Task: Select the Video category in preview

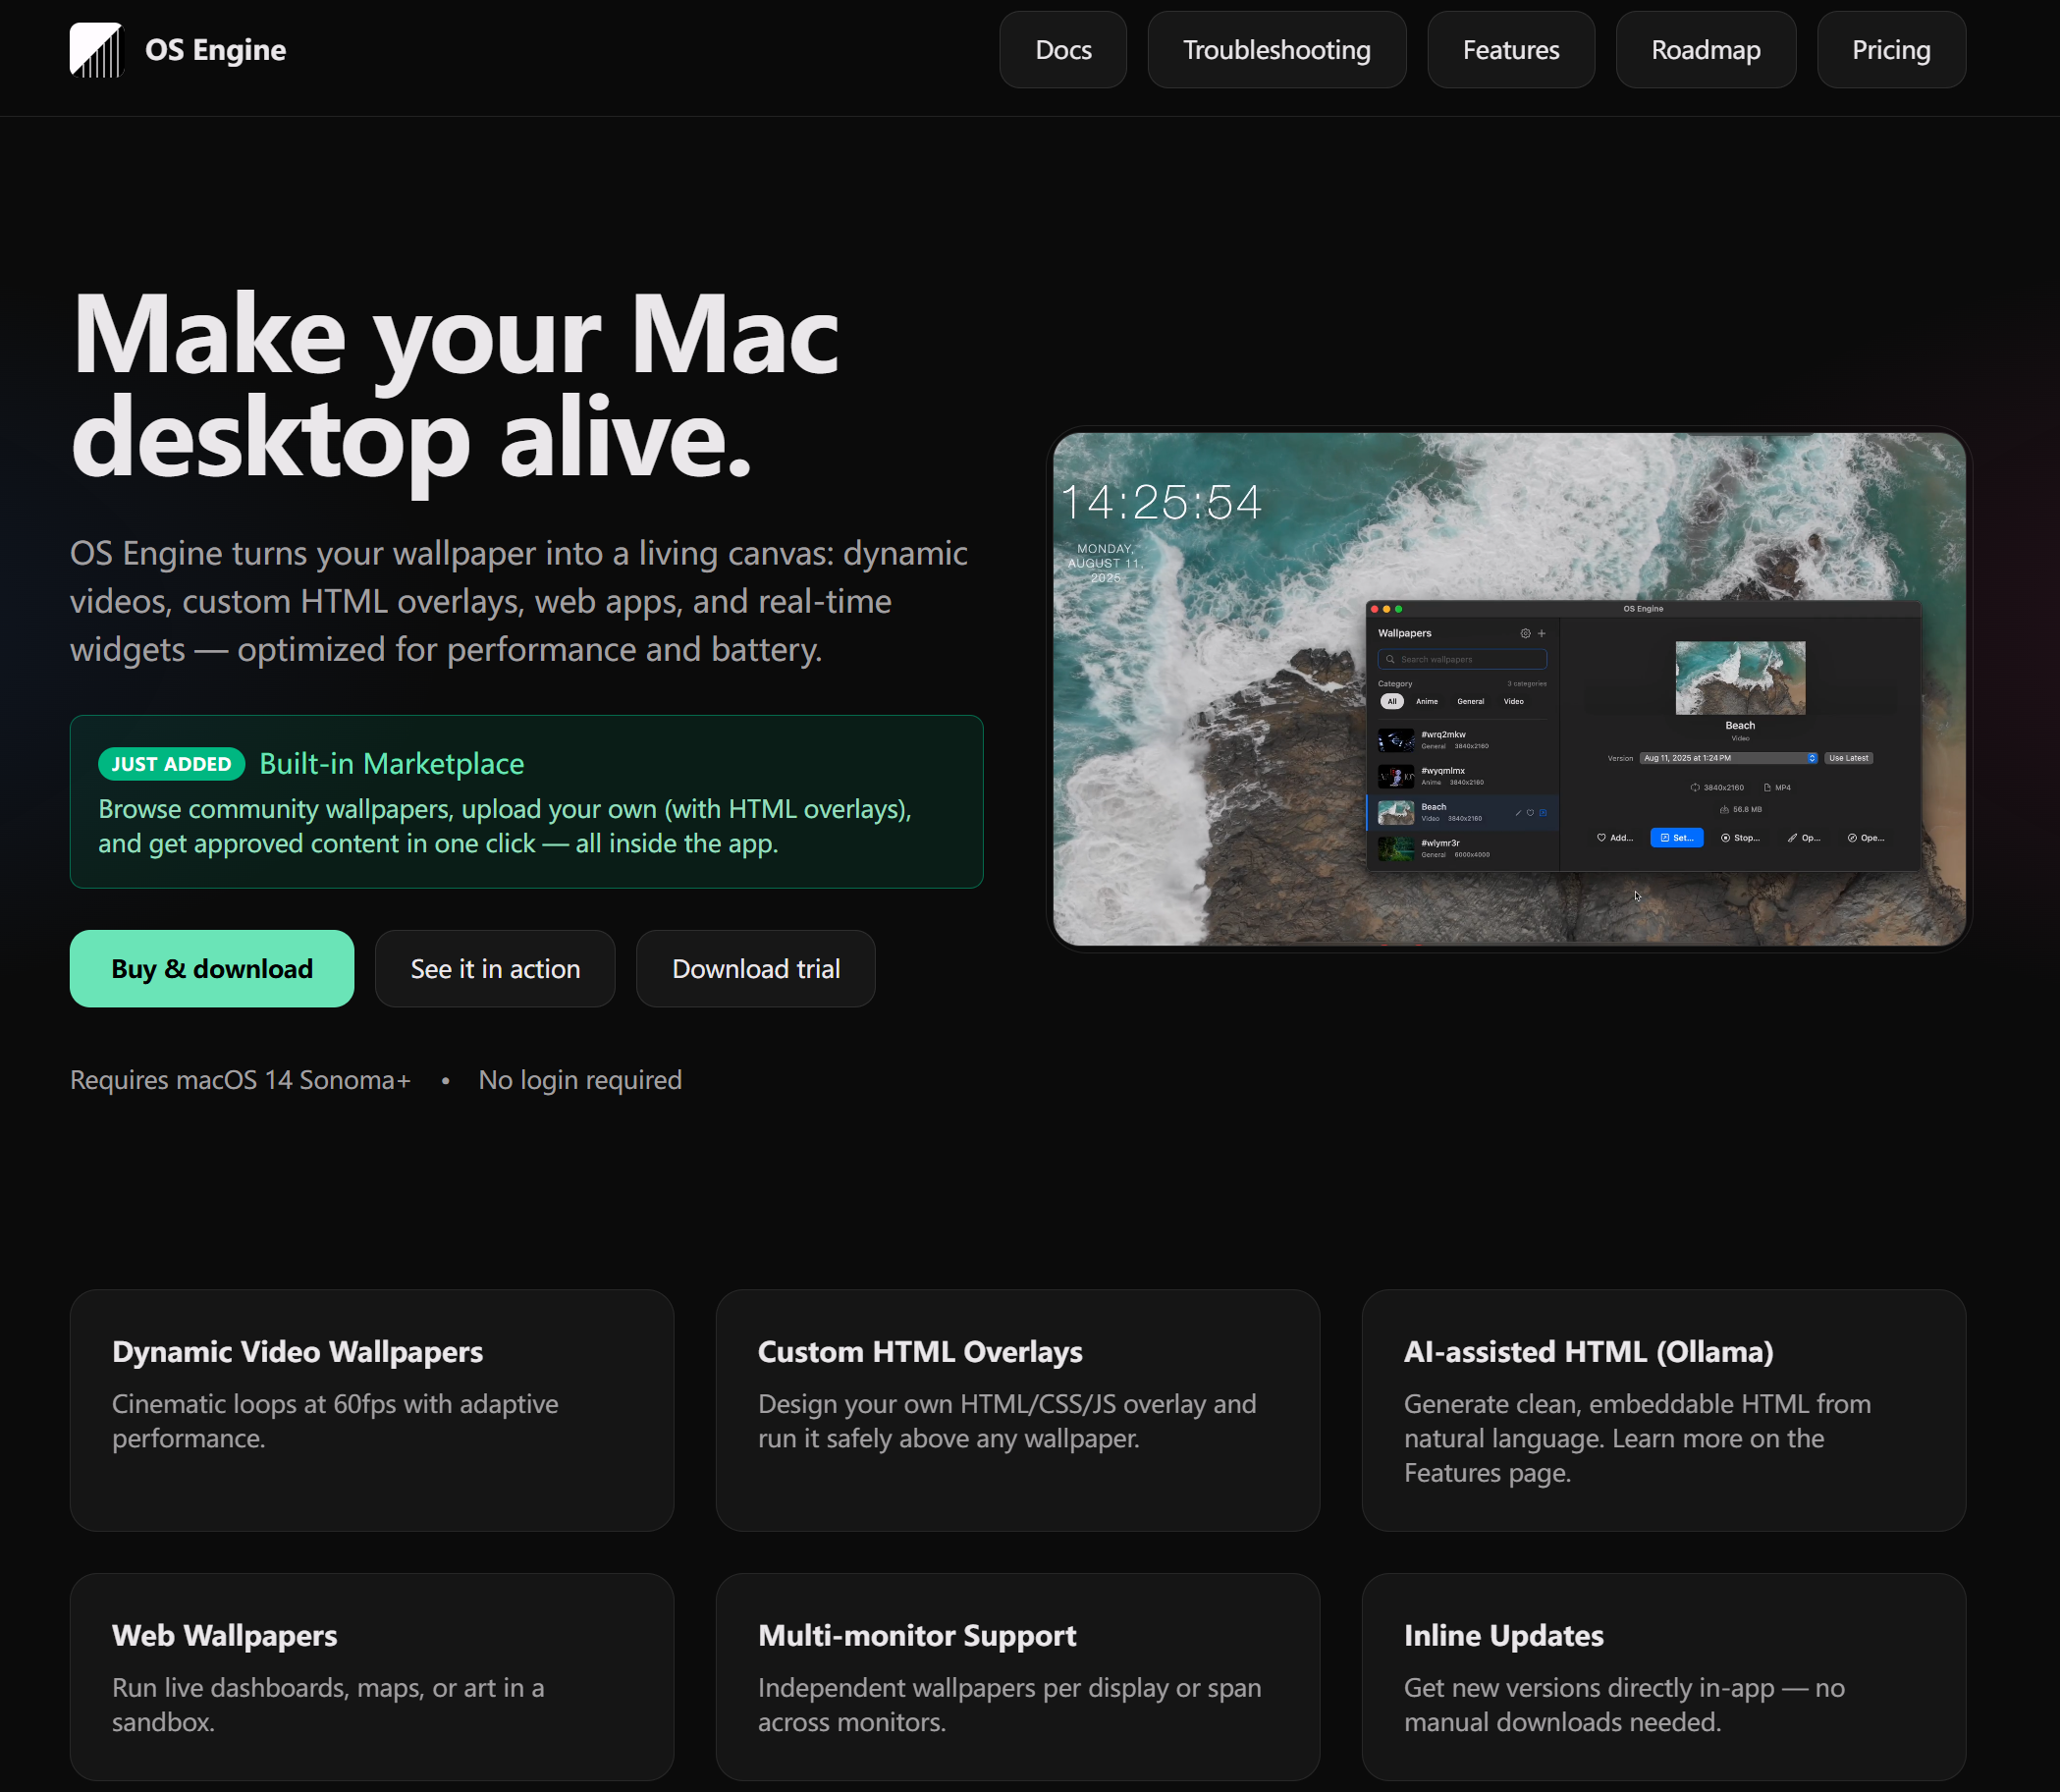Action: (1514, 701)
